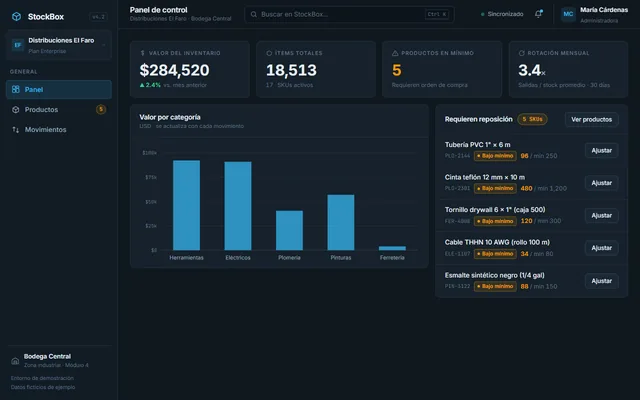
Task: Click the dollar icon on Valor del inventario card
Action: [142, 53]
